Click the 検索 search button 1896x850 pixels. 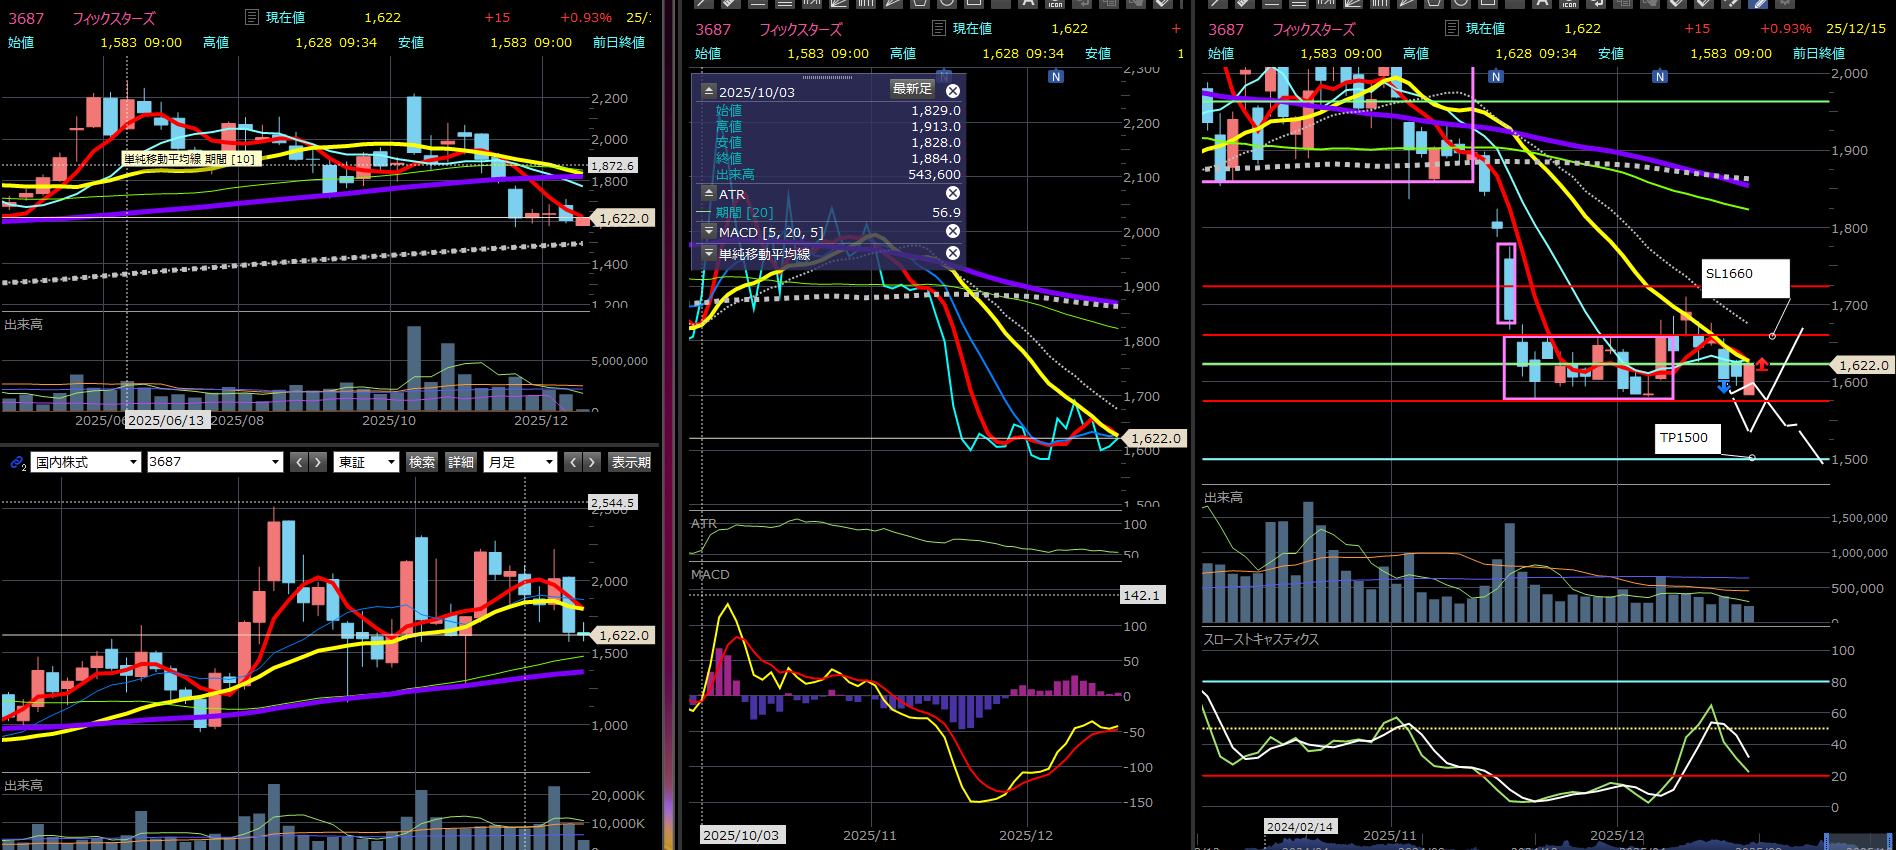click(x=422, y=462)
